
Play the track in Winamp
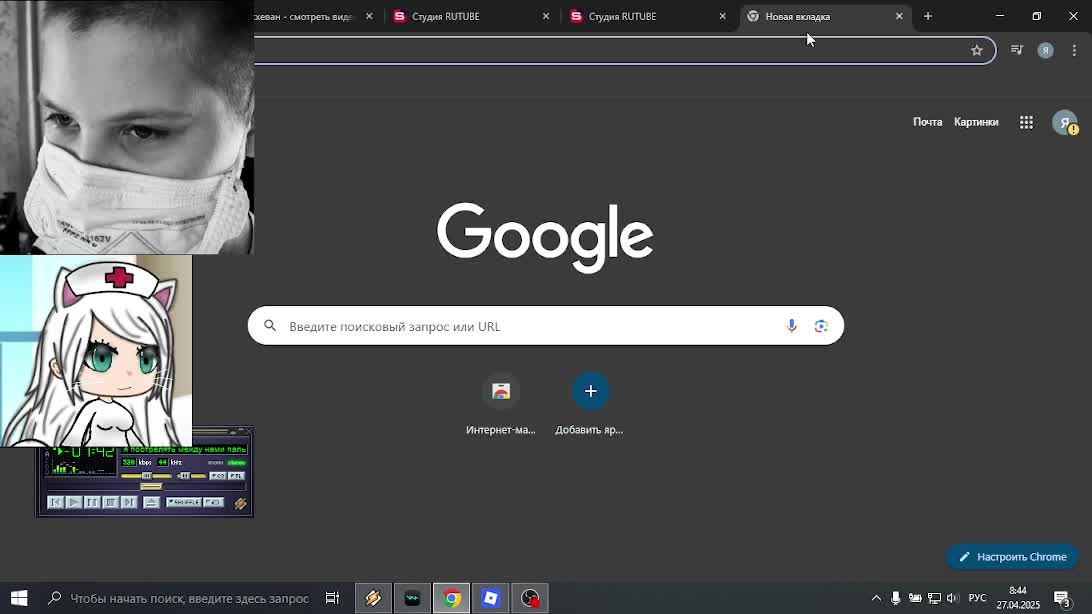point(74,502)
